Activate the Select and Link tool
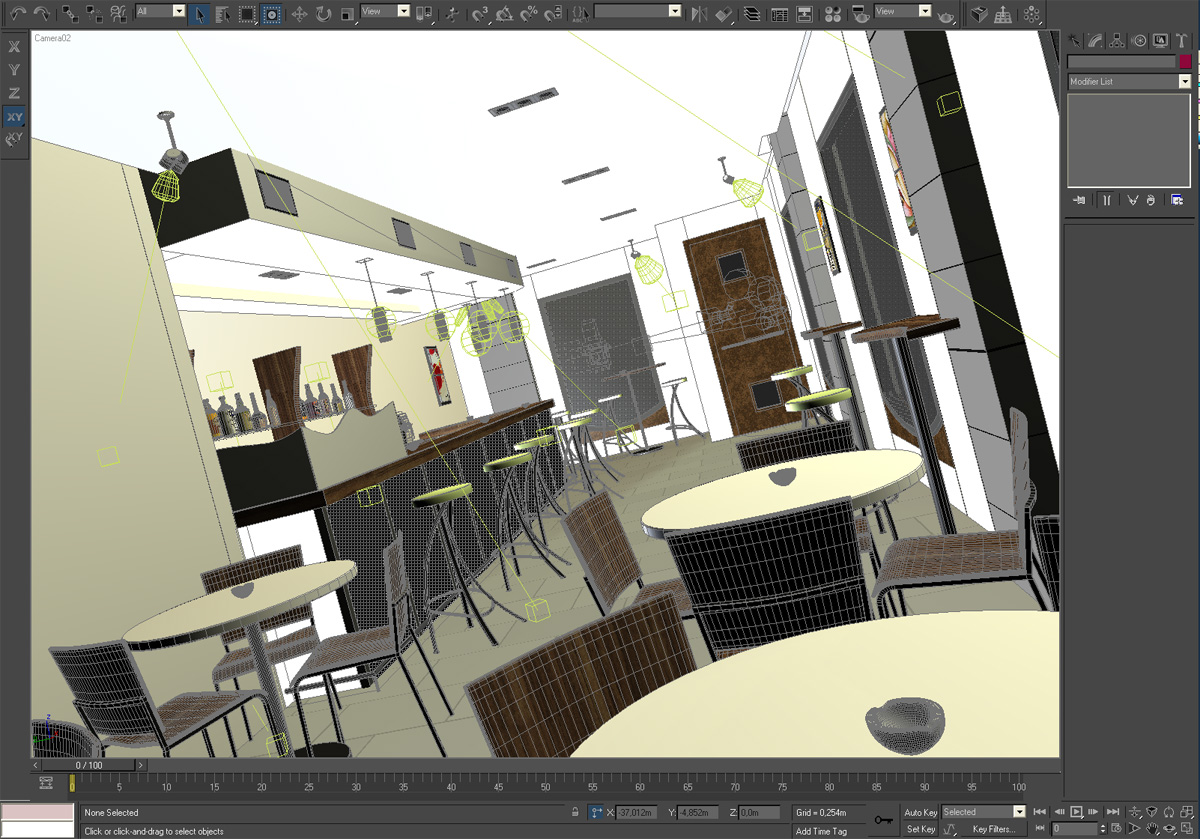The image size is (1200, 839). tap(69, 13)
